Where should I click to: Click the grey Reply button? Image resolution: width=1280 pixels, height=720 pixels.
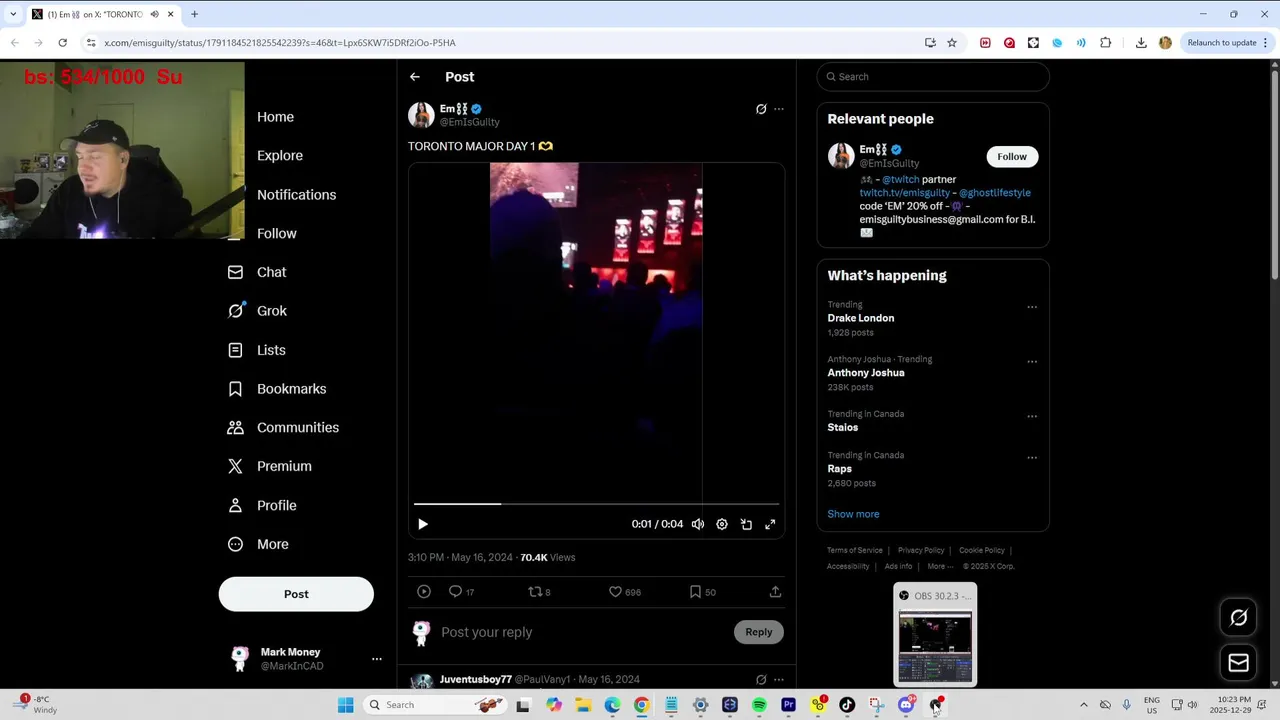click(x=759, y=632)
